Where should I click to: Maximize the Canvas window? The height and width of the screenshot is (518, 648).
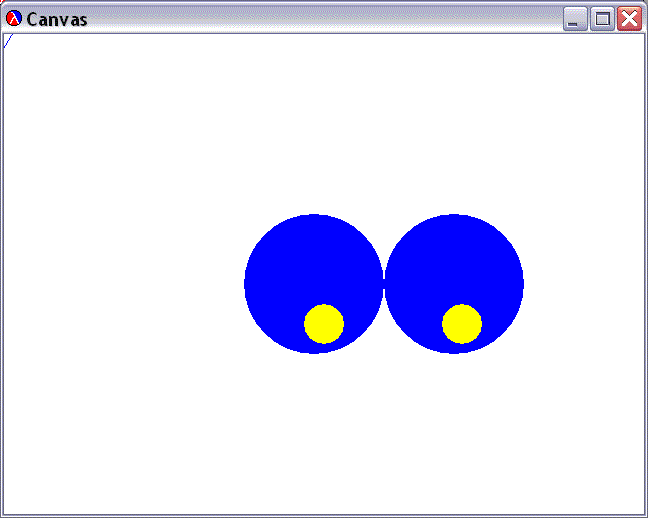pyautogui.click(x=602, y=19)
